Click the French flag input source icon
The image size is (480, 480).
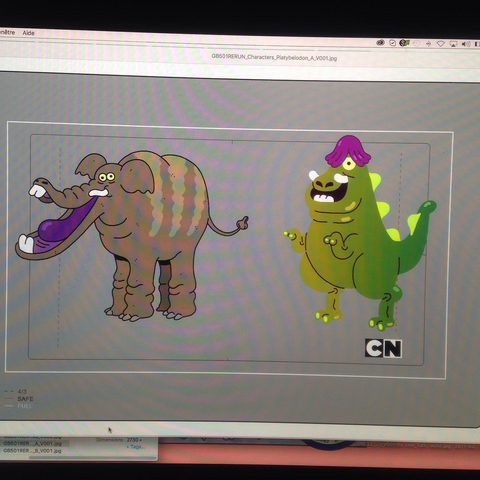(x=477, y=44)
